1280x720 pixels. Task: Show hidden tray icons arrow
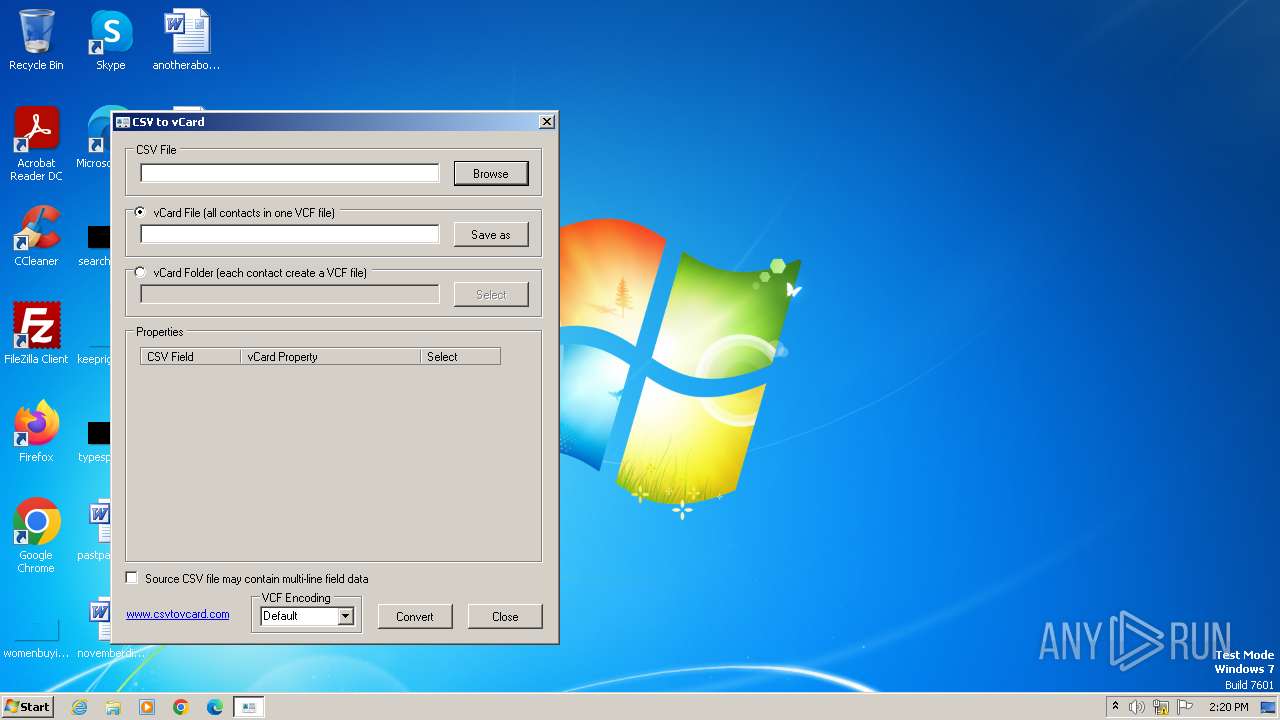[x=1115, y=706]
